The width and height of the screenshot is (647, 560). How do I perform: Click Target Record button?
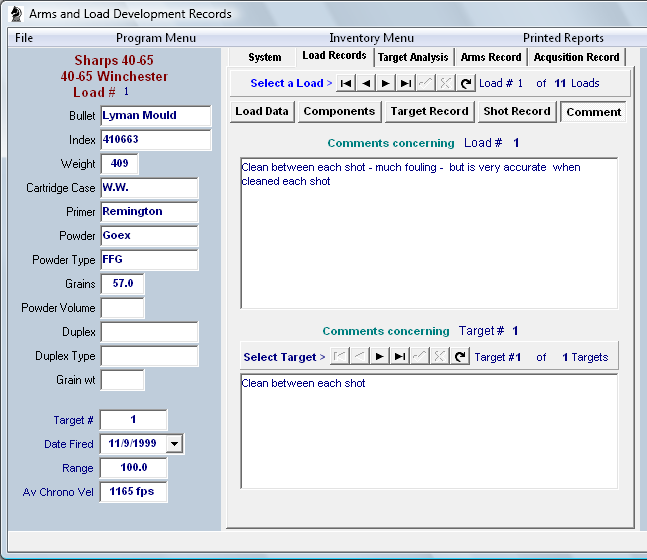point(430,111)
